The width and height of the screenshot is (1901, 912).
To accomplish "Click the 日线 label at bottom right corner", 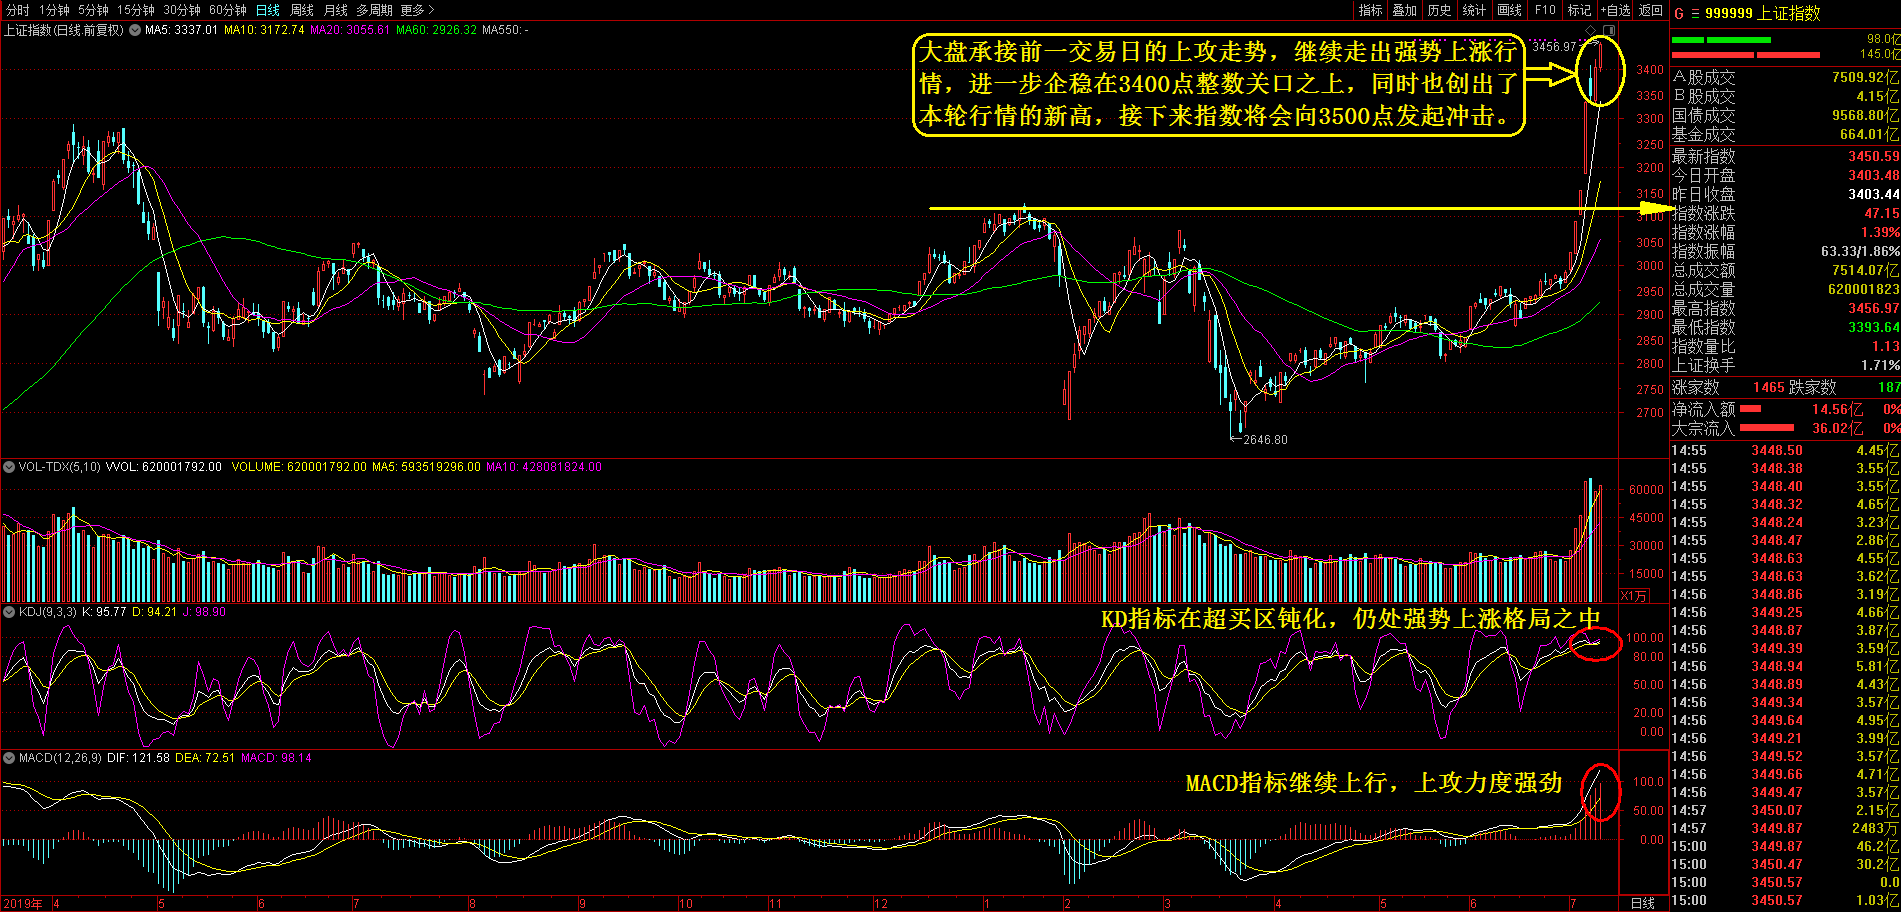I will click(x=1643, y=903).
